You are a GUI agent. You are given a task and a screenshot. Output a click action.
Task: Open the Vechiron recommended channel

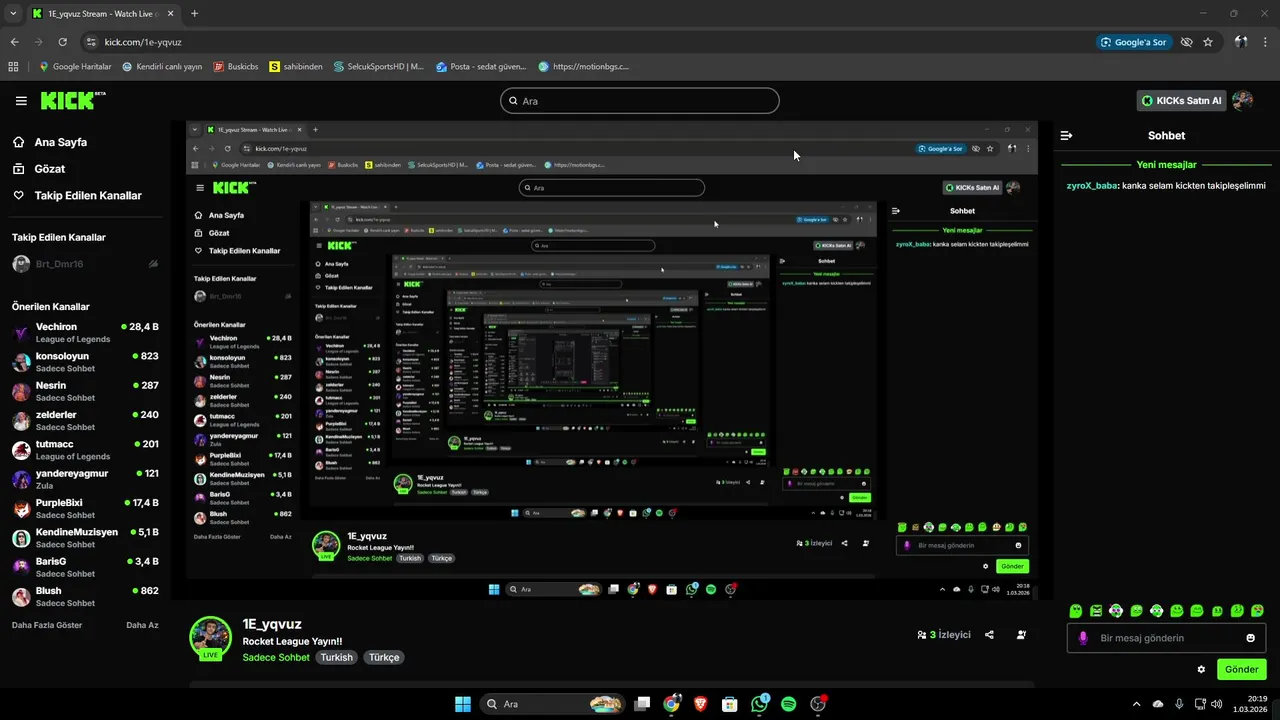[x=85, y=333]
